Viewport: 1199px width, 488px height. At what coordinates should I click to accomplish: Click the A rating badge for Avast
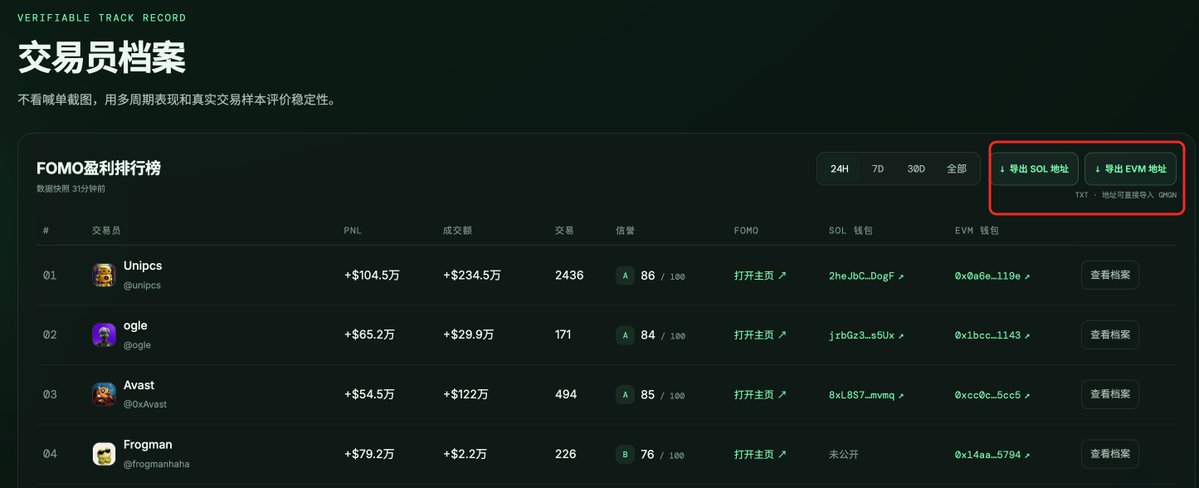click(x=625, y=395)
